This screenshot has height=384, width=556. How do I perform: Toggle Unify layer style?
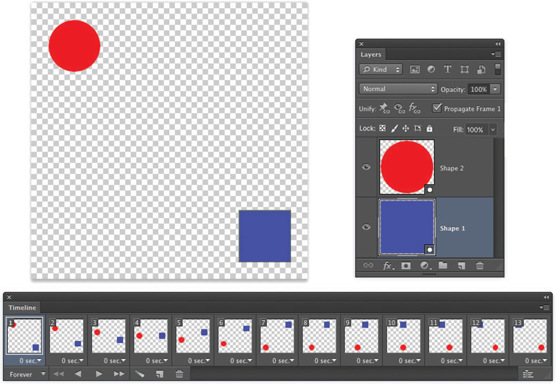click(x=414, y=108)
